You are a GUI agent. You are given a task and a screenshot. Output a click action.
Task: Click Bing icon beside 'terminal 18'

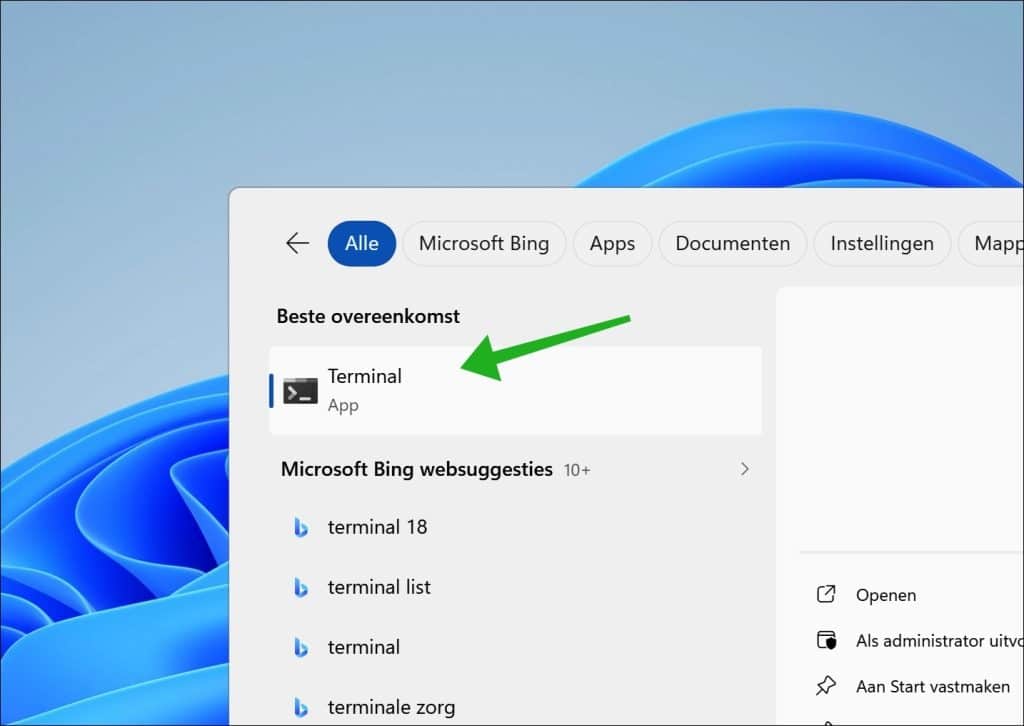coord(300,527)
